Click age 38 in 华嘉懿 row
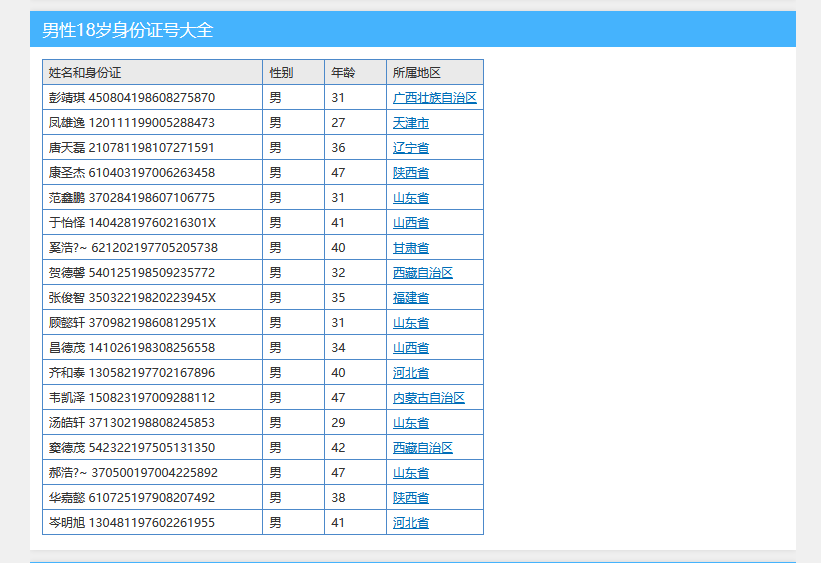This screenshot has height=563, width=821. pyautogui.click(x=355, y=498)
